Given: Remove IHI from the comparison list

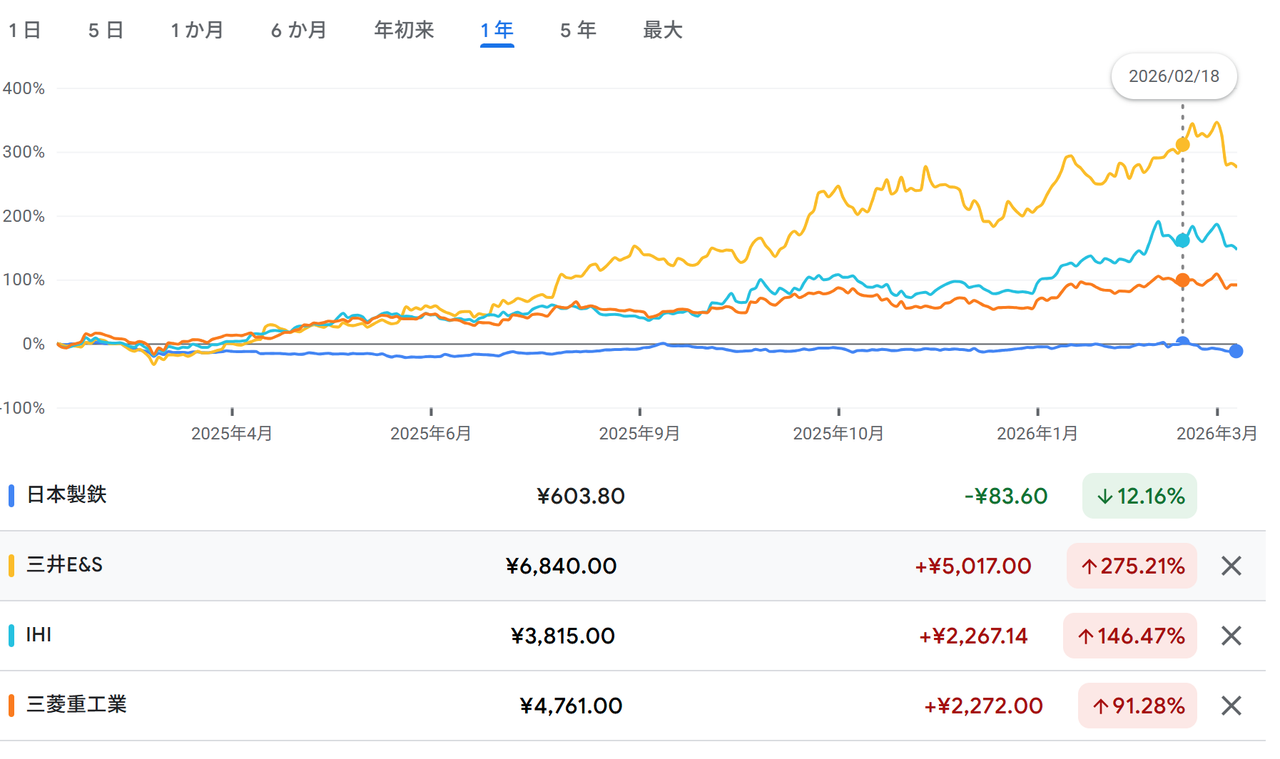Looking at the screenshot, I should click(x=1231, y=636).
